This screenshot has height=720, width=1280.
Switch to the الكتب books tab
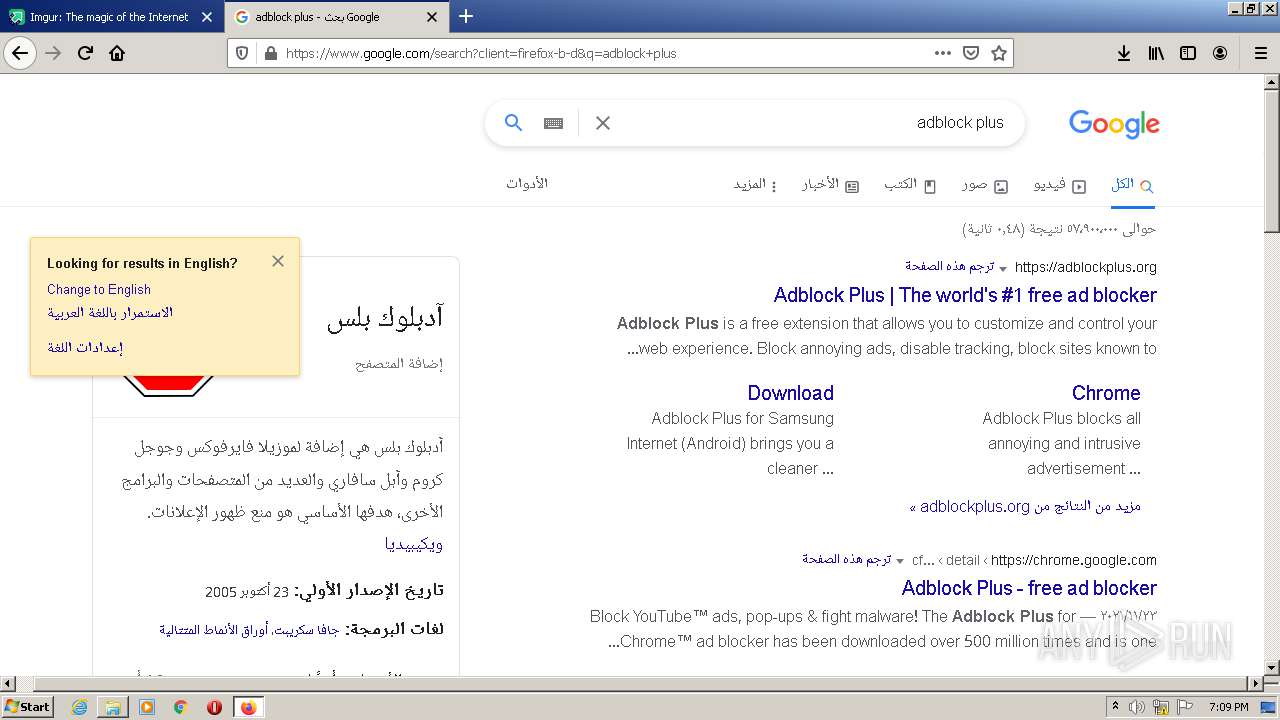pyautogui.click(x=910, y=185)
